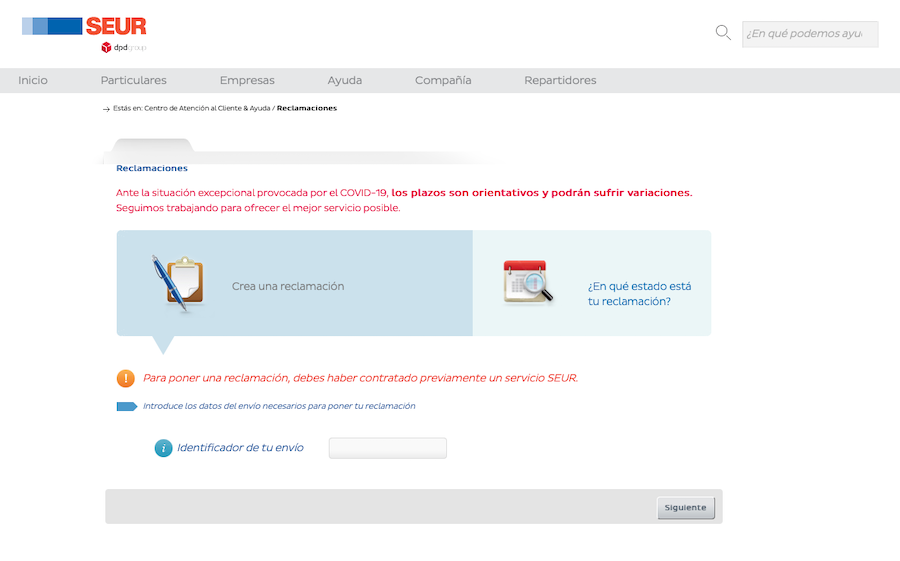This screenshot has height=561, width=900.
Task: Go to the Ayuda menu
Action: tap(345, 80)
